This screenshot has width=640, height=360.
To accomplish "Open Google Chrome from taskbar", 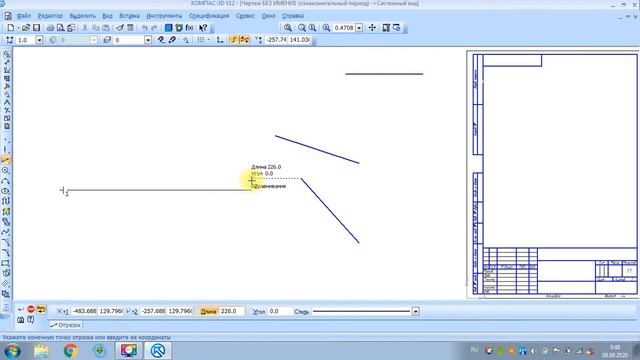I will [x=71, y=351].
